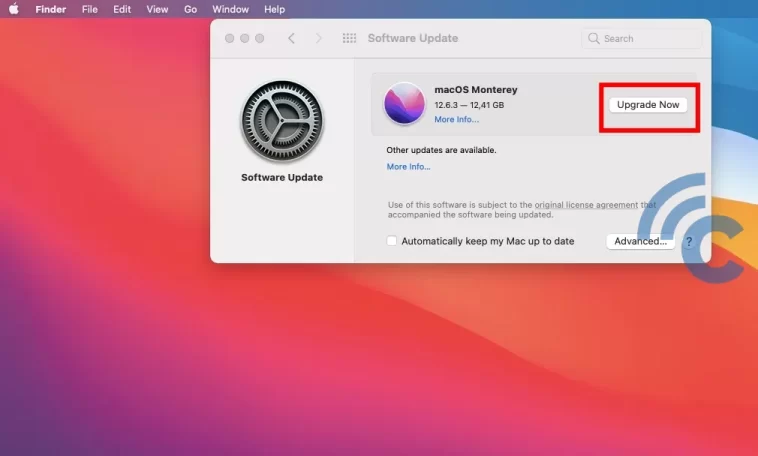The height and width of the screenshot is (456, 758).
Task: Go back with the left chevron
Action: tap(291, 38)
